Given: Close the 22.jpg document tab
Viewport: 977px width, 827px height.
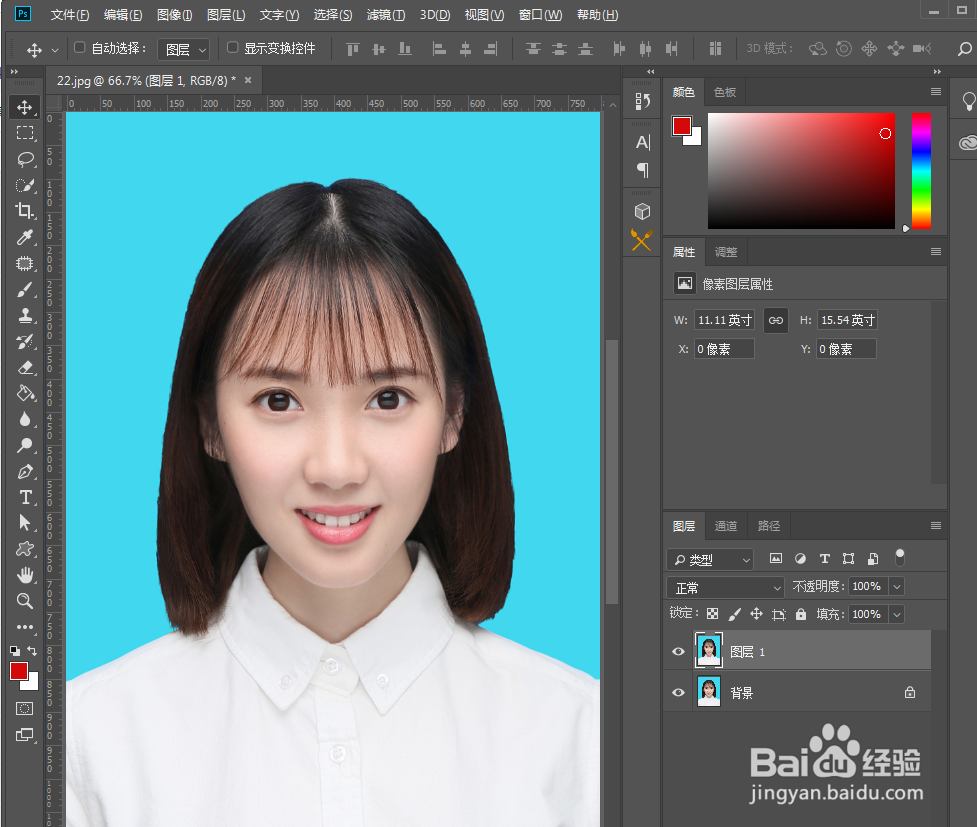Looking at the screenshot, I should pos(248,80).
